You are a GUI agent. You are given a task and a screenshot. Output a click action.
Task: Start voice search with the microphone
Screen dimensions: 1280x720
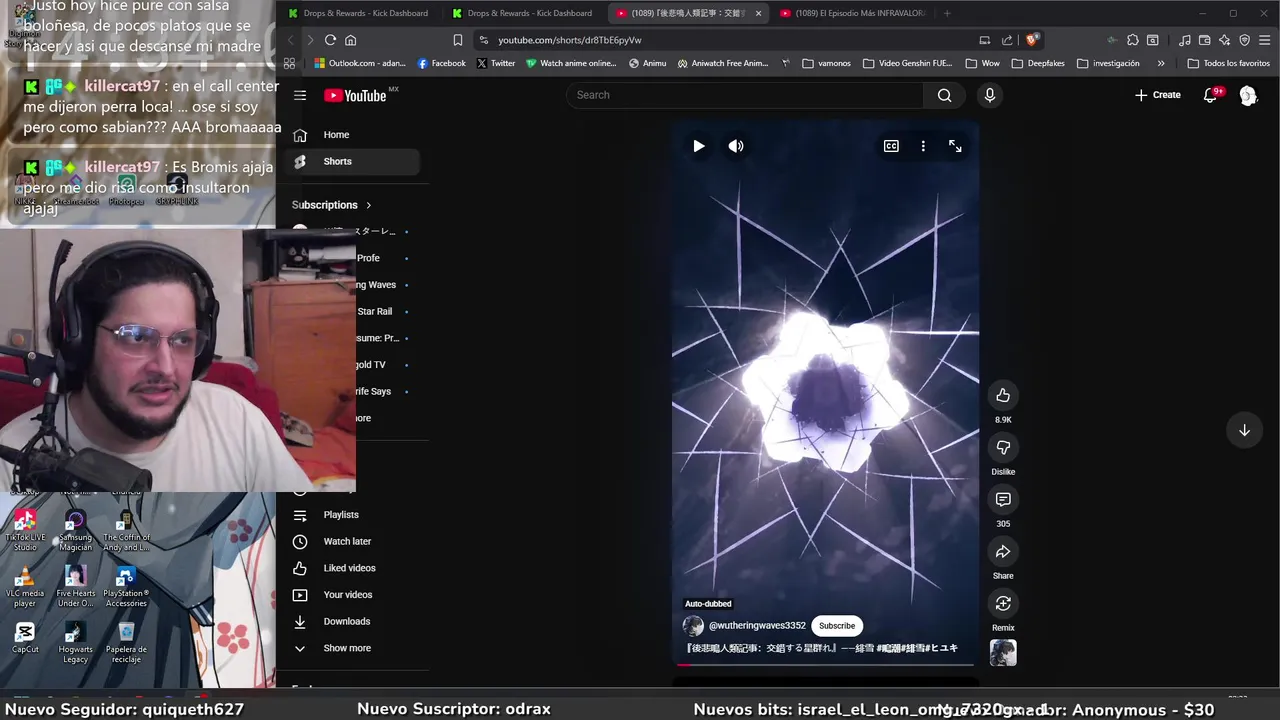point(989,95)
